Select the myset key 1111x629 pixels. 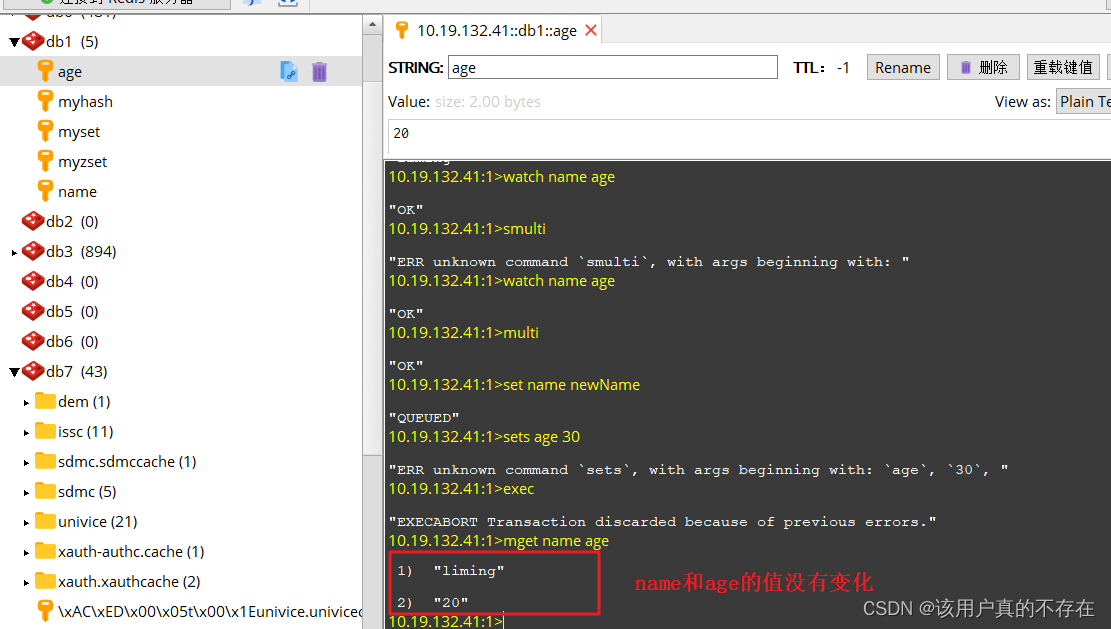79,132
